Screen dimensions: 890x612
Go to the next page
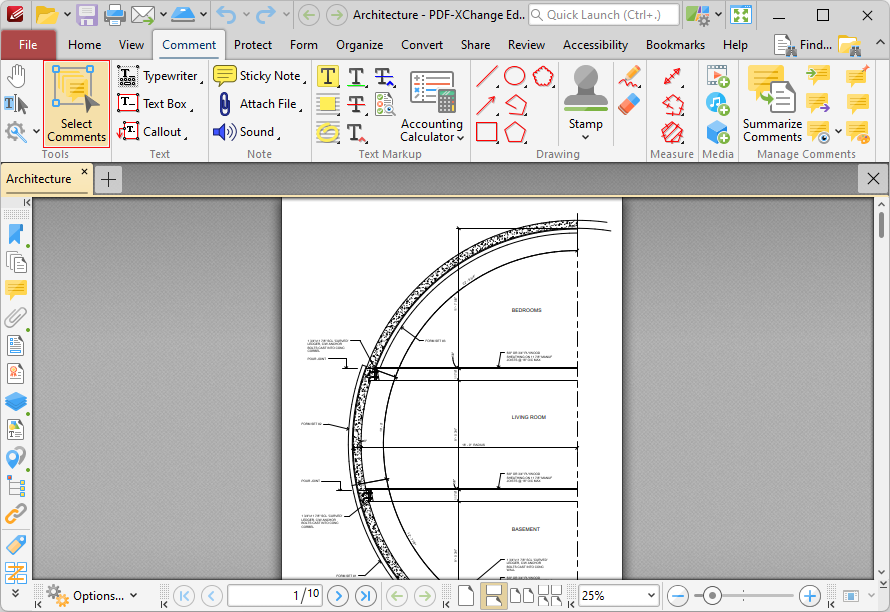tap(338, 596)
